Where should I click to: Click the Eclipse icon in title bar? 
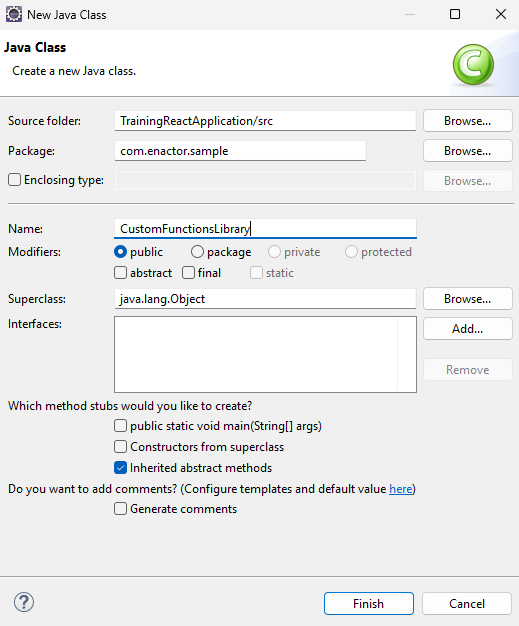(14, 14)
